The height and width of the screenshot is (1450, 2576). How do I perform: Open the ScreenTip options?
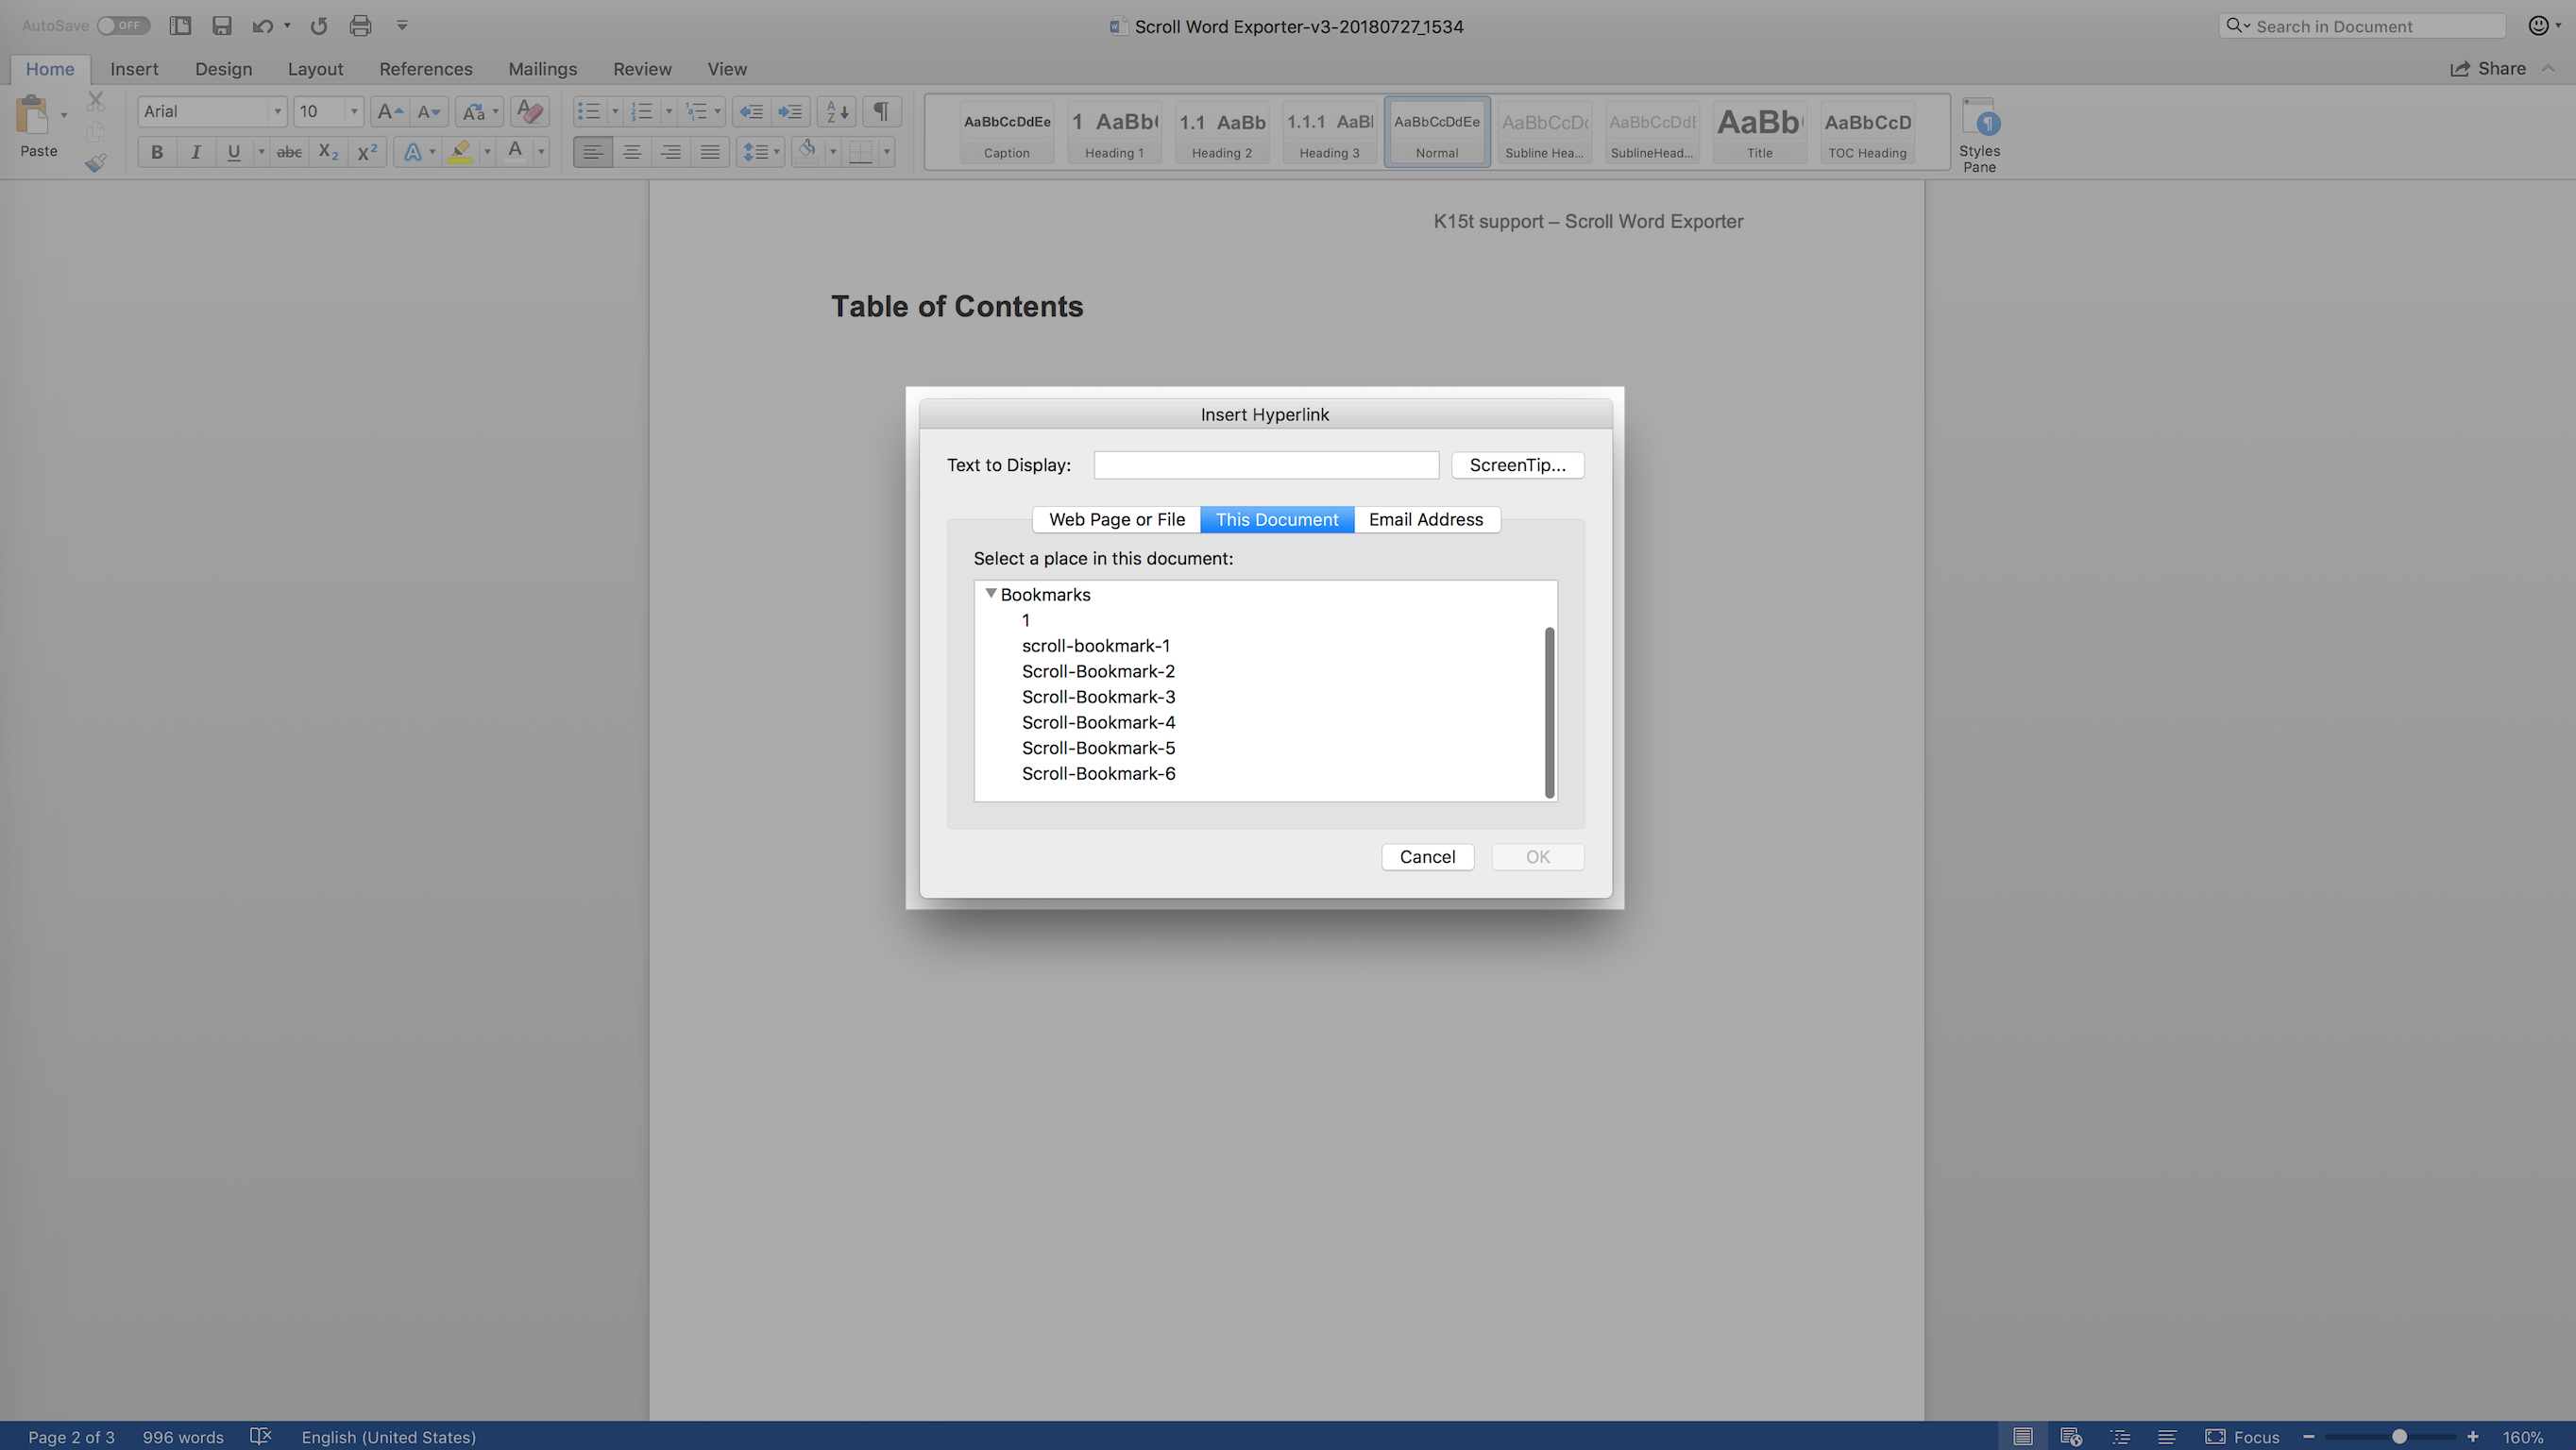pyautogui.click(x=1517, y=465)
